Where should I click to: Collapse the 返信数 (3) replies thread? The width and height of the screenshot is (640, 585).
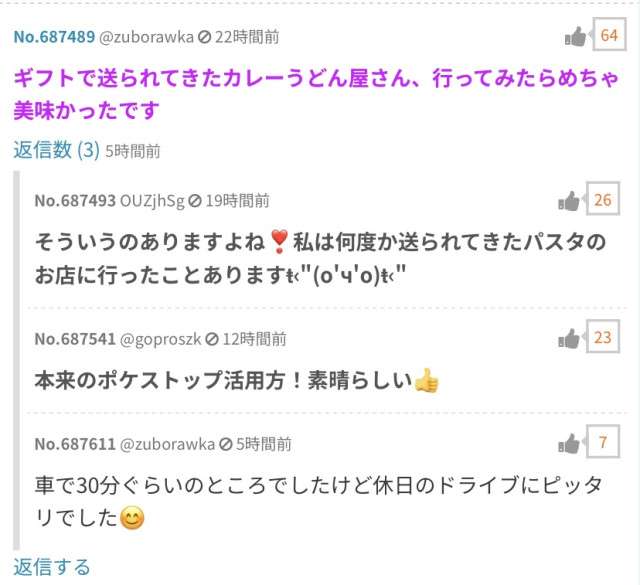coord(57,149)
